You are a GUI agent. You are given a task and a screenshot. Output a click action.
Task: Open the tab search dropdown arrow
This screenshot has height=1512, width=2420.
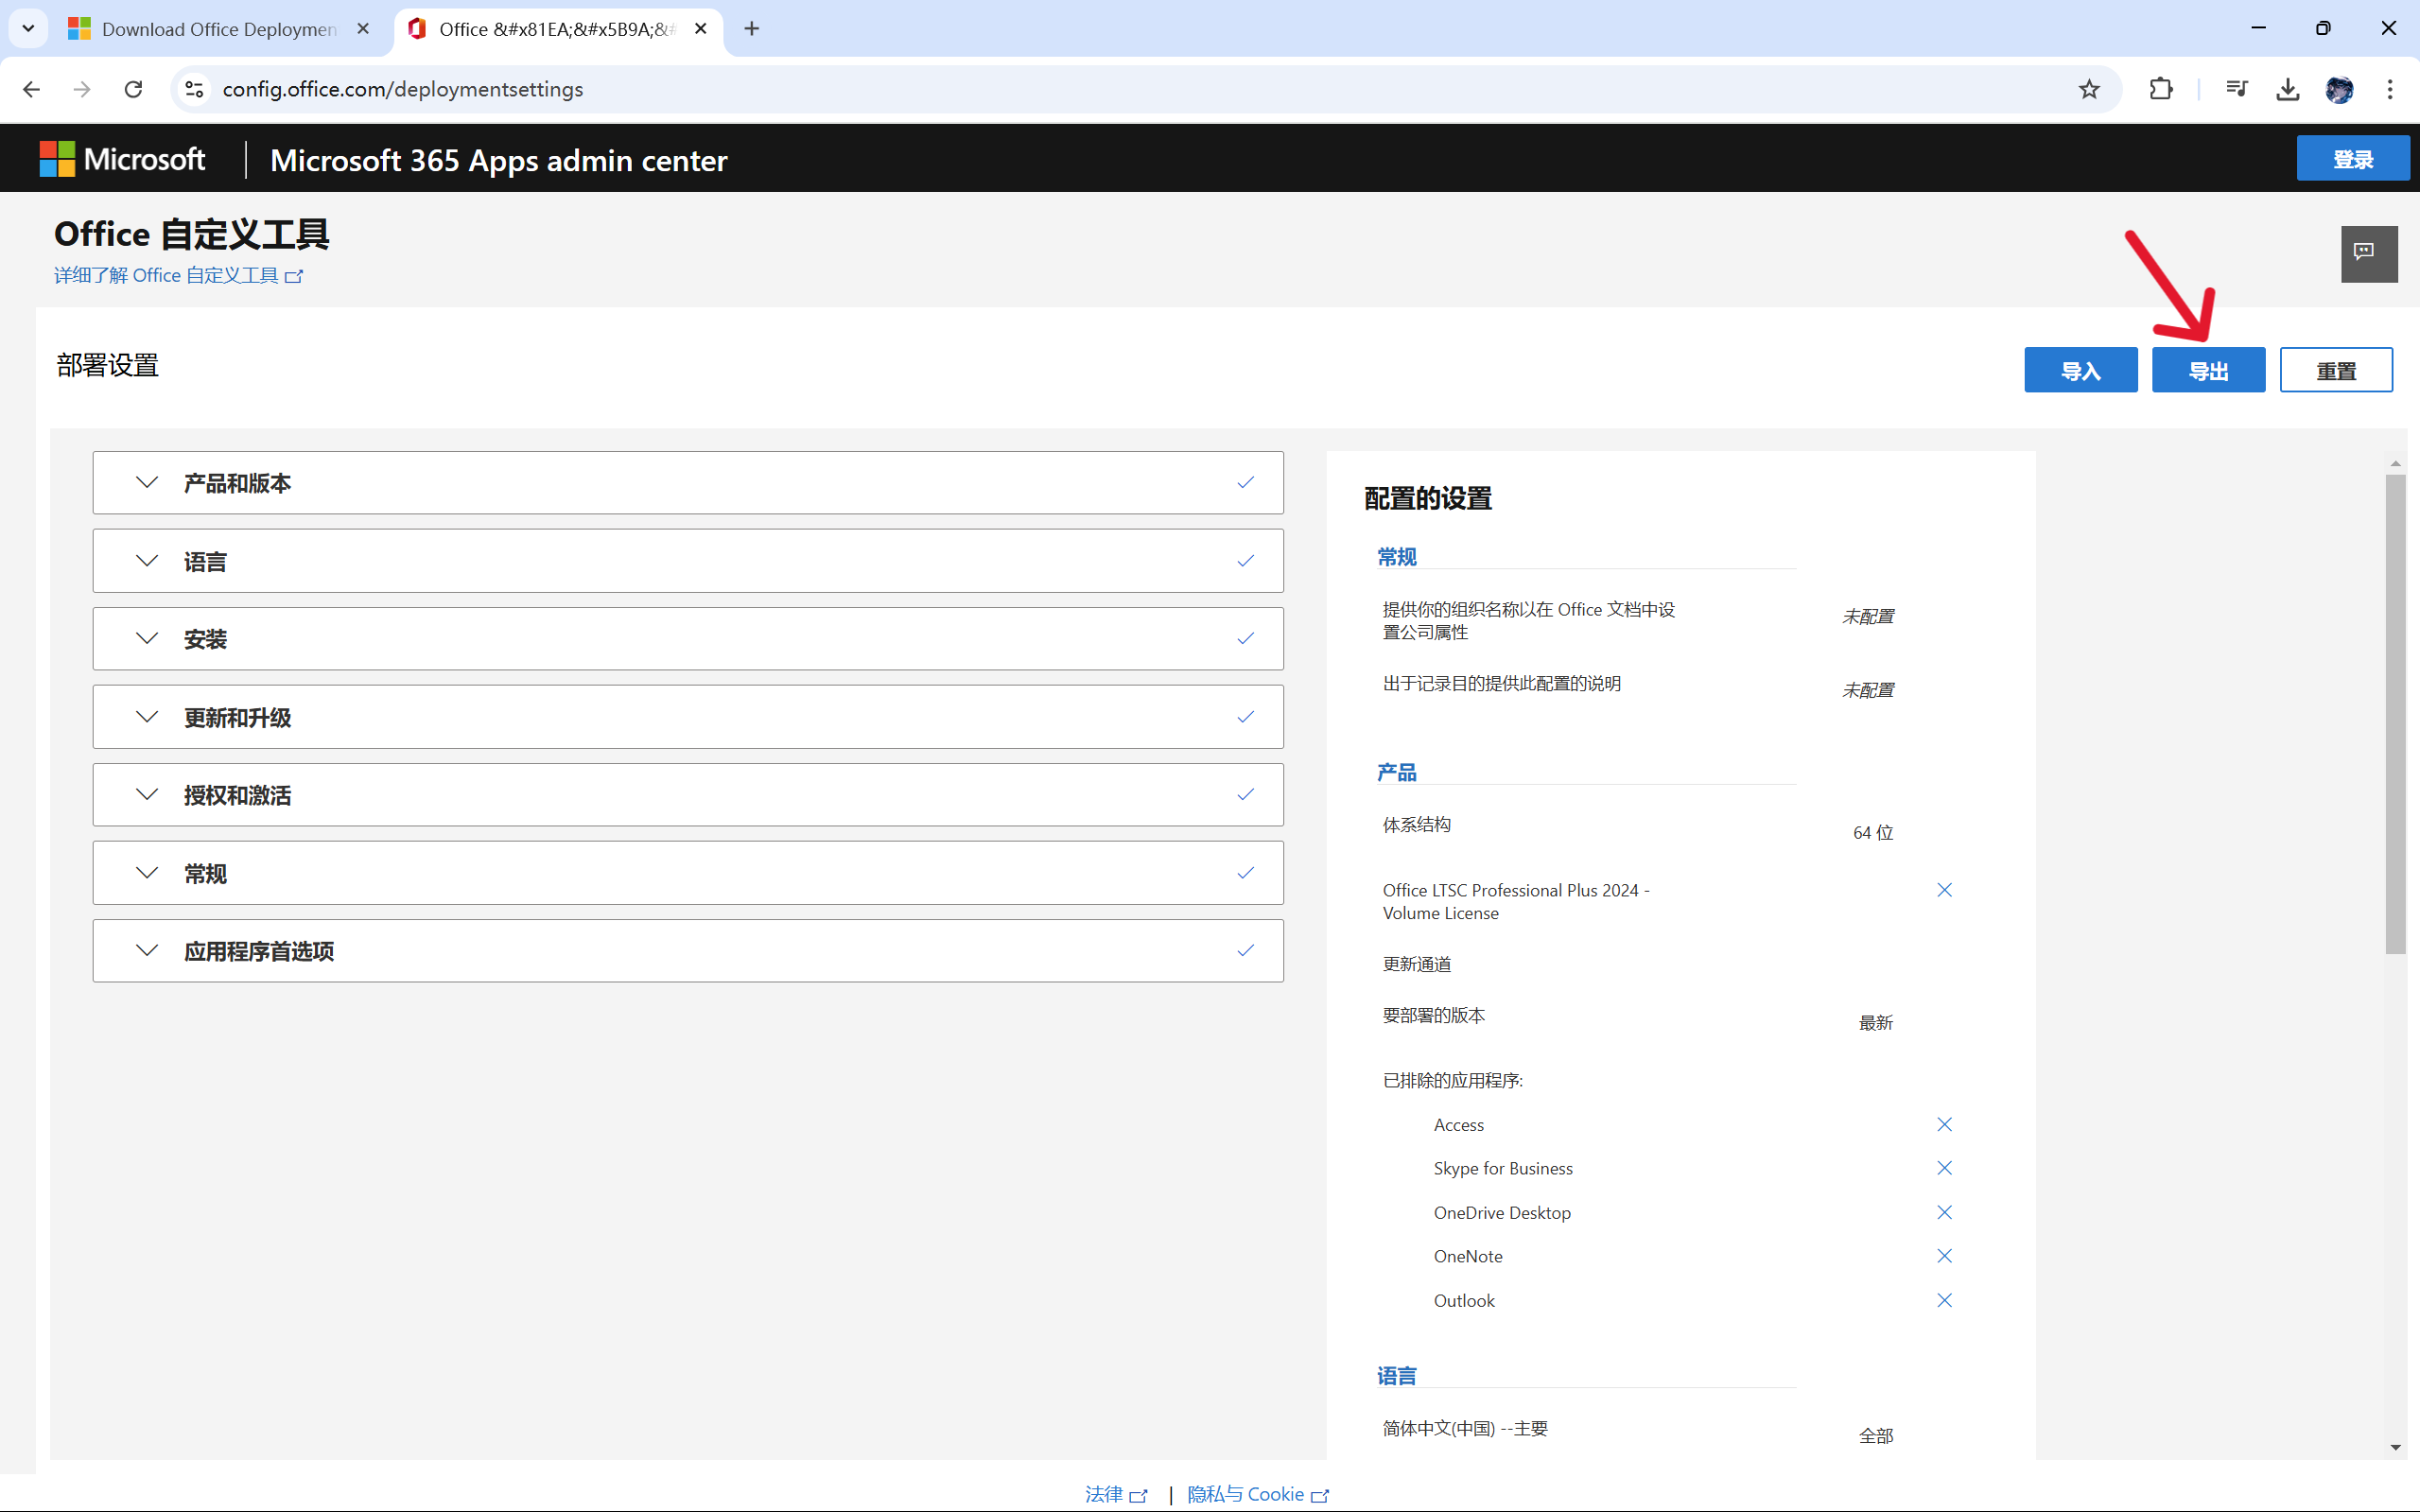point(28,29)
